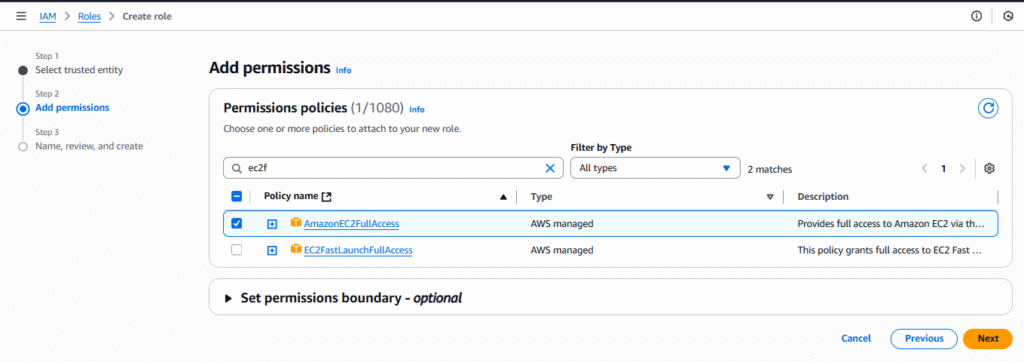1024x362 pixels.
Task: Clear the ec2f search text
Action: (550, 169)
